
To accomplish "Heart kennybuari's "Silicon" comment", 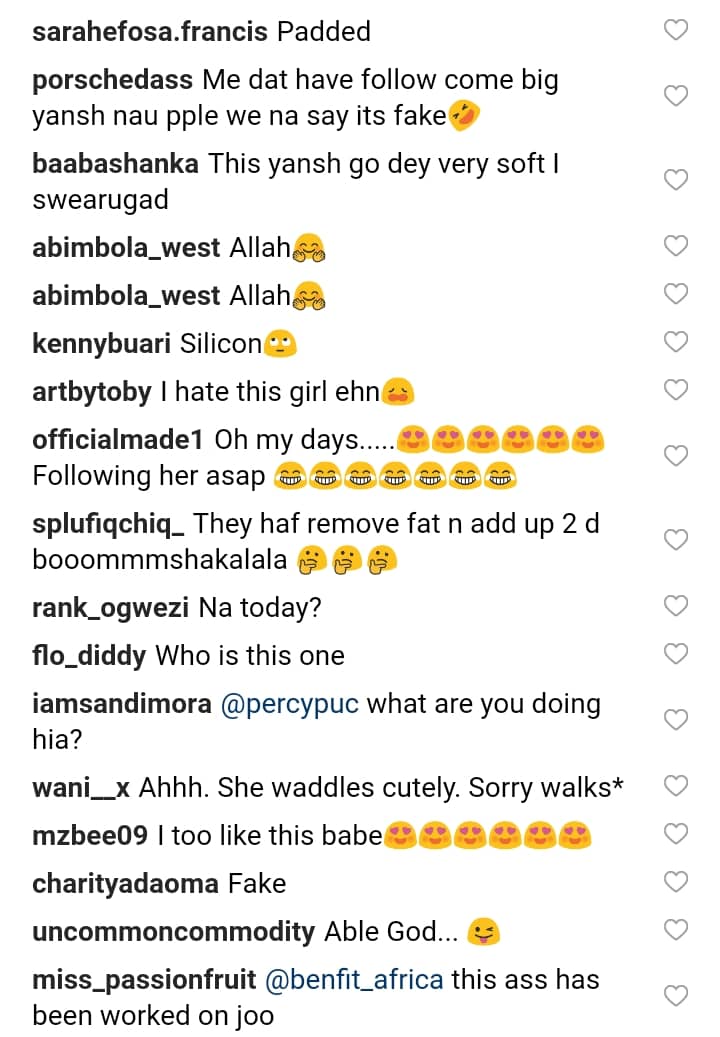I will tap(677, 342).
